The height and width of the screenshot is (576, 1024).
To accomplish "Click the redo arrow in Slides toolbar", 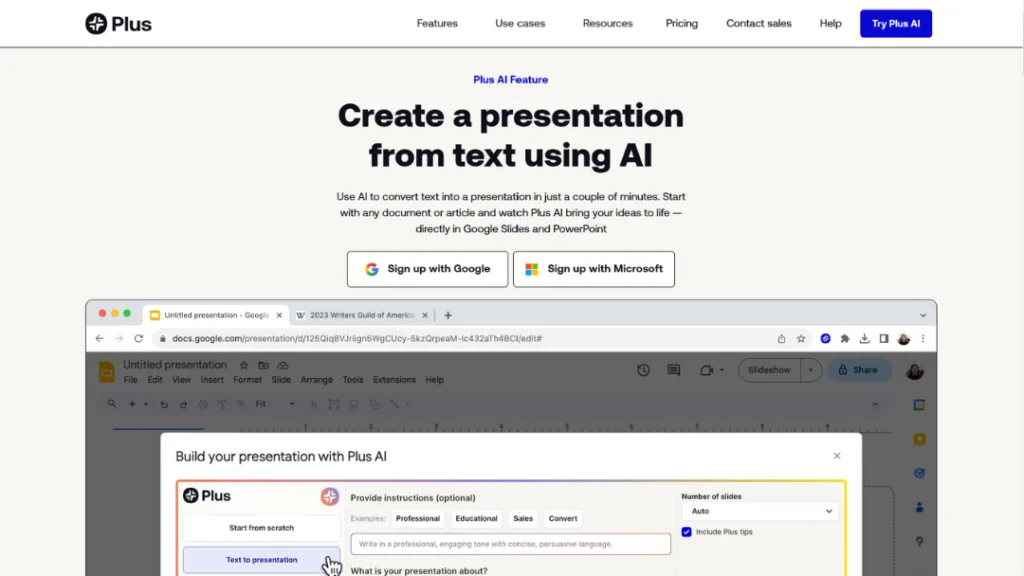I will (184, 405).
